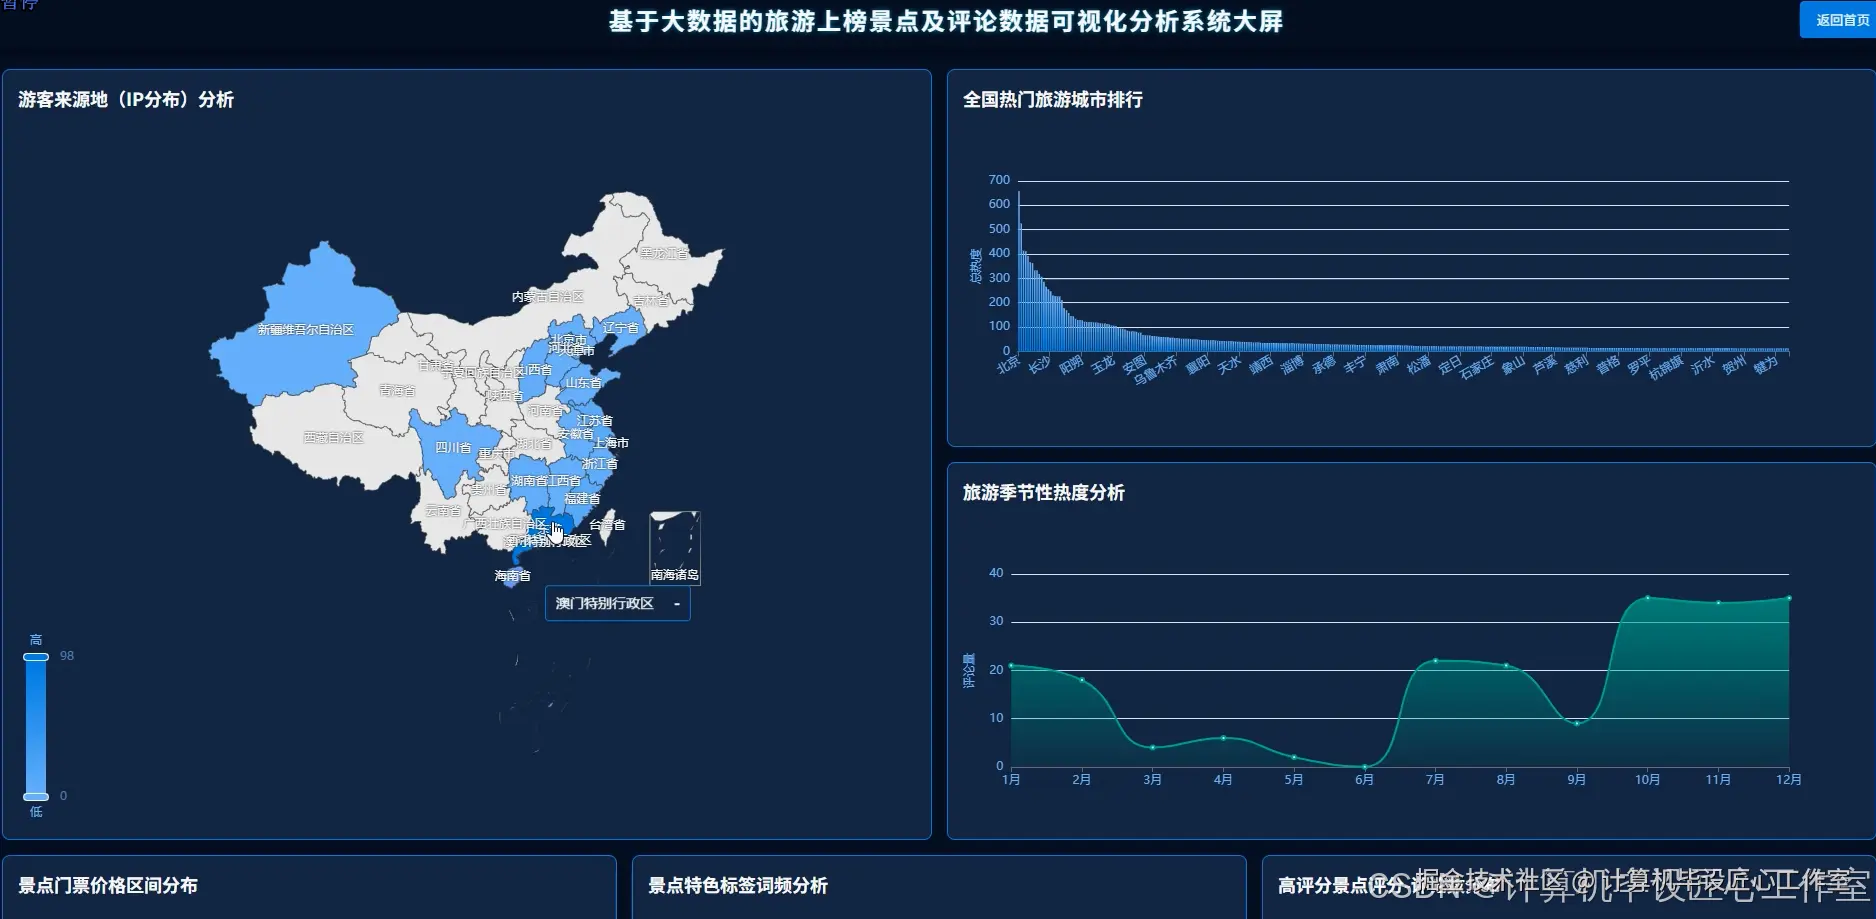Image resolution: width=1876 pixels, height=919 pixels.
Task: Click the April data point on seasonal chart
Action: 1223,738
